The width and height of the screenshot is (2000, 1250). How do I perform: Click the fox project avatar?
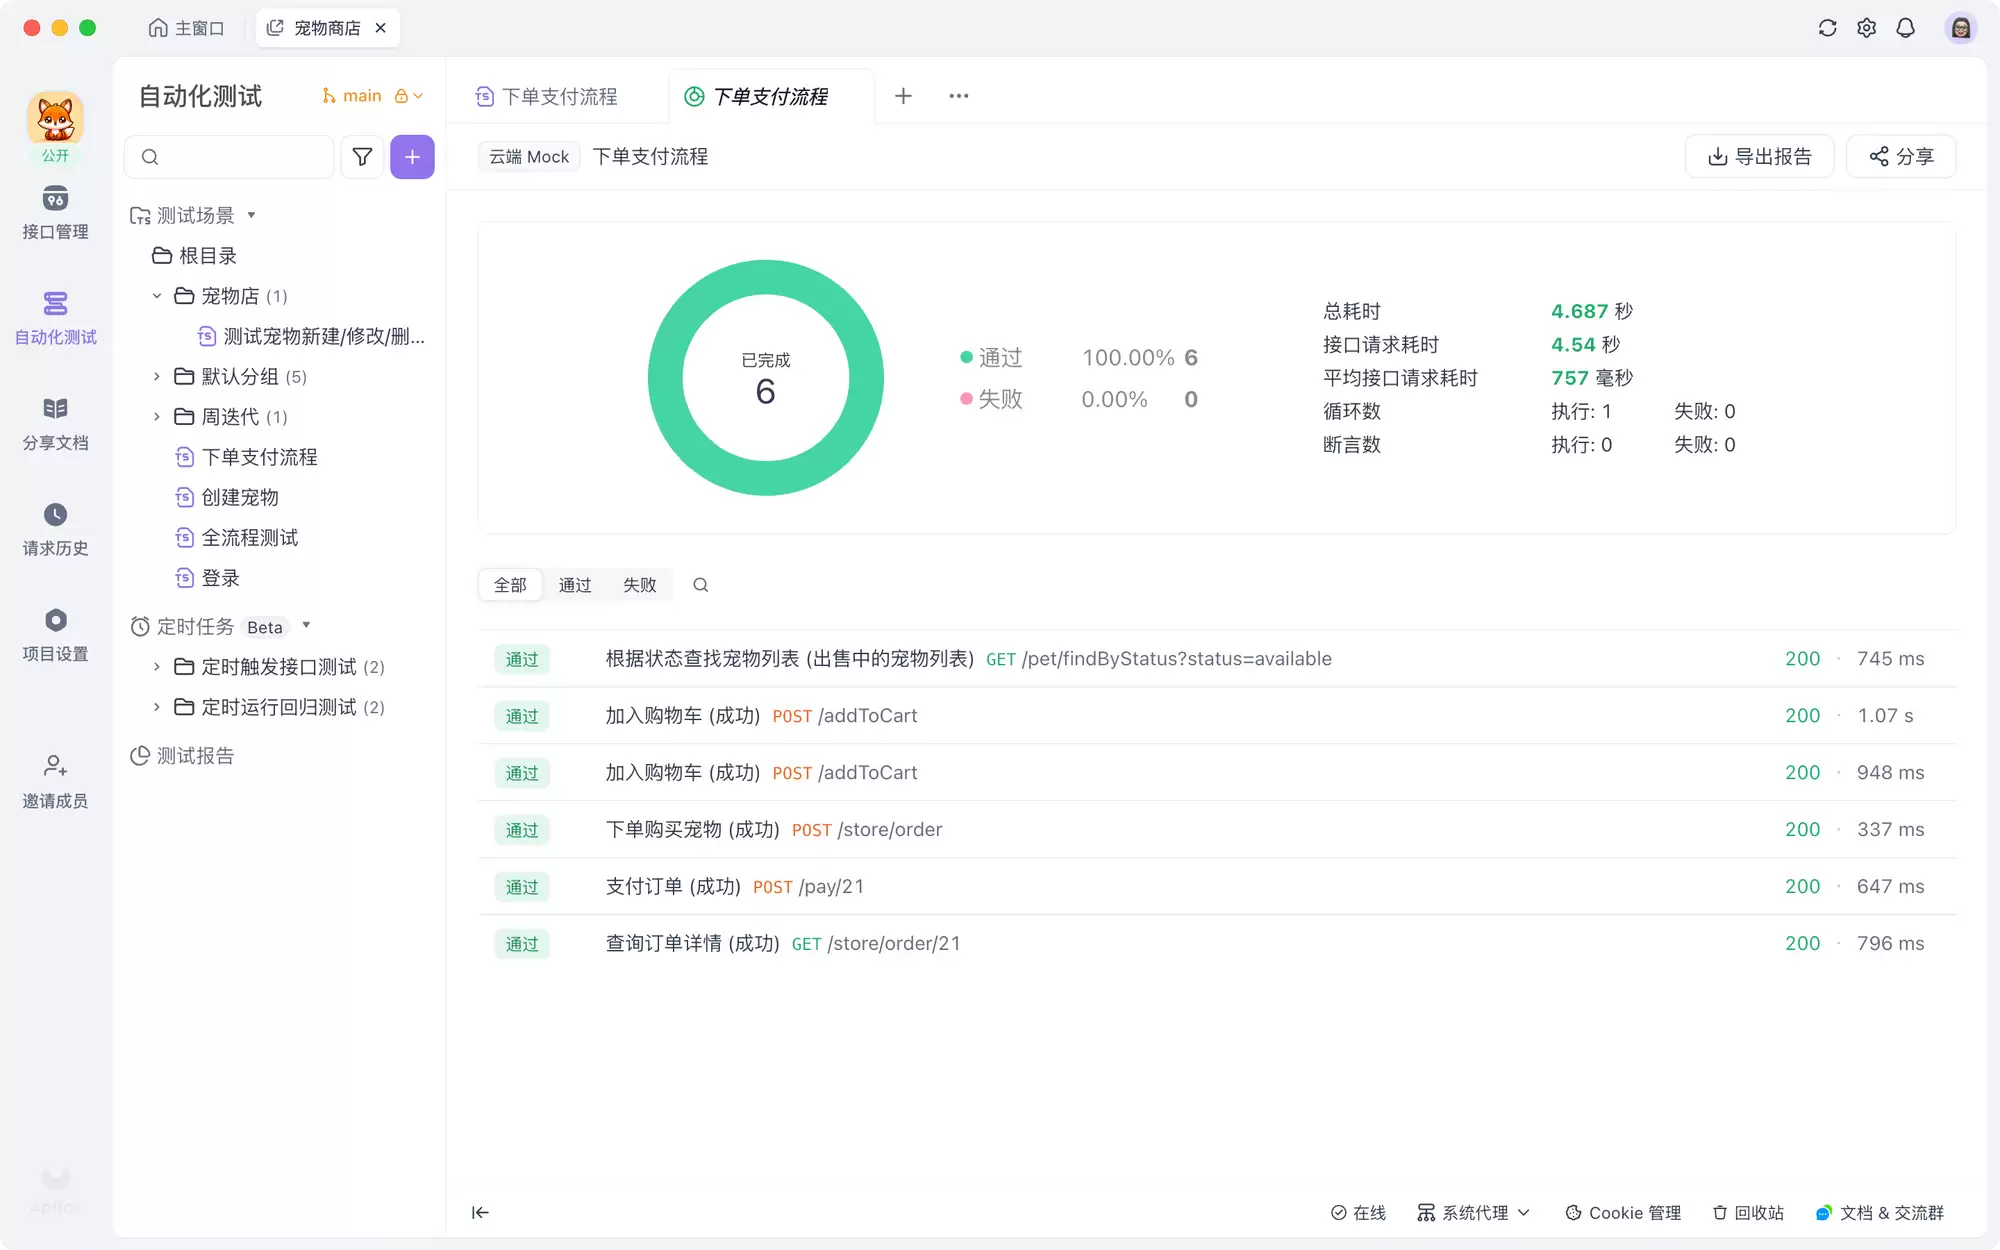click(x=55, y=119)
